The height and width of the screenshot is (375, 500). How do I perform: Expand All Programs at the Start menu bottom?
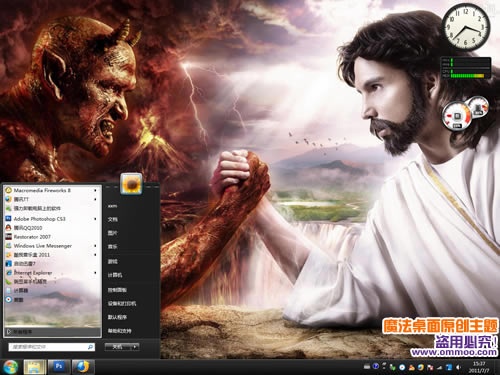click(53, 332)
